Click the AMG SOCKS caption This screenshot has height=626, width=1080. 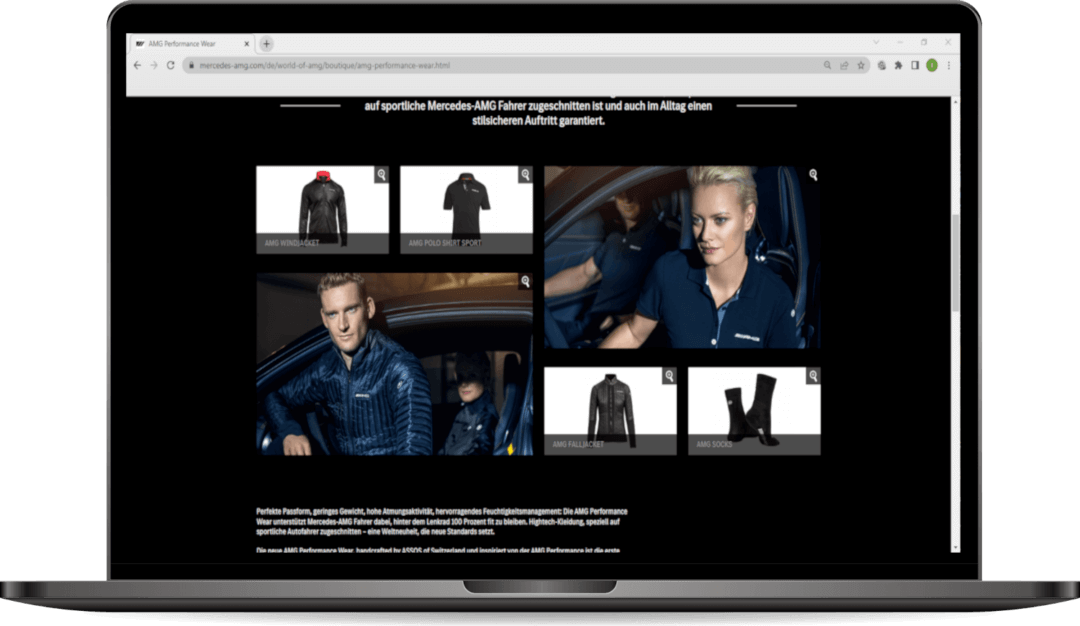(x=714, y=444)
